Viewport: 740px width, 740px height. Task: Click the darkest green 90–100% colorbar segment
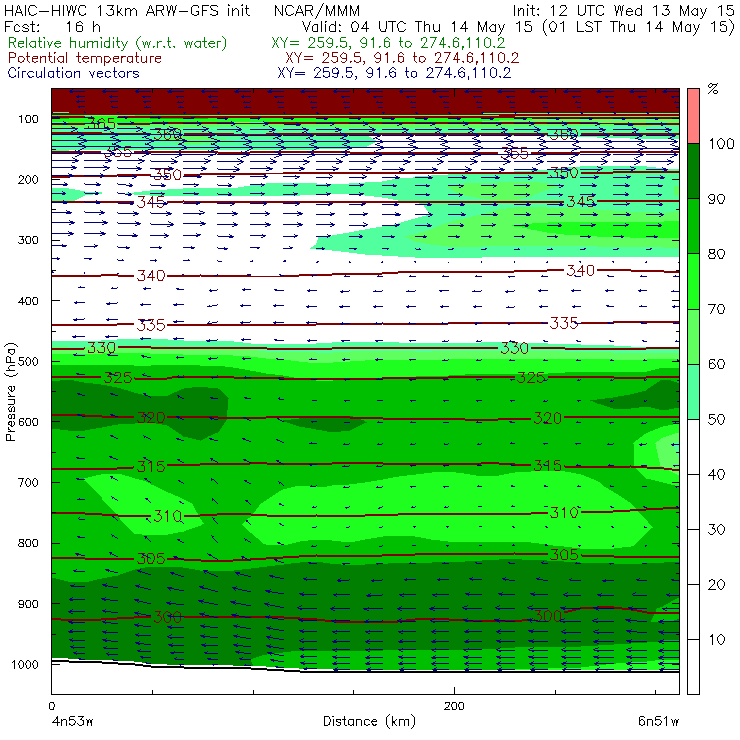pos(693,171)
